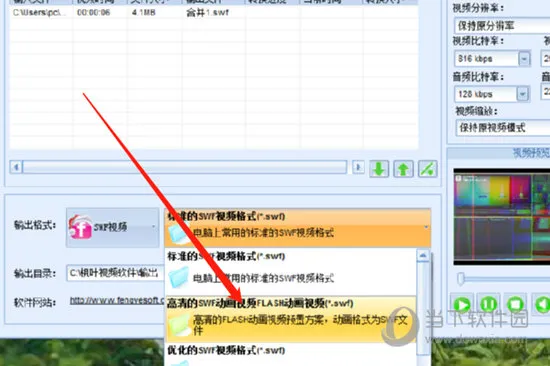Open the 保持原视频模式 scaling dropdown

(503, 128)
